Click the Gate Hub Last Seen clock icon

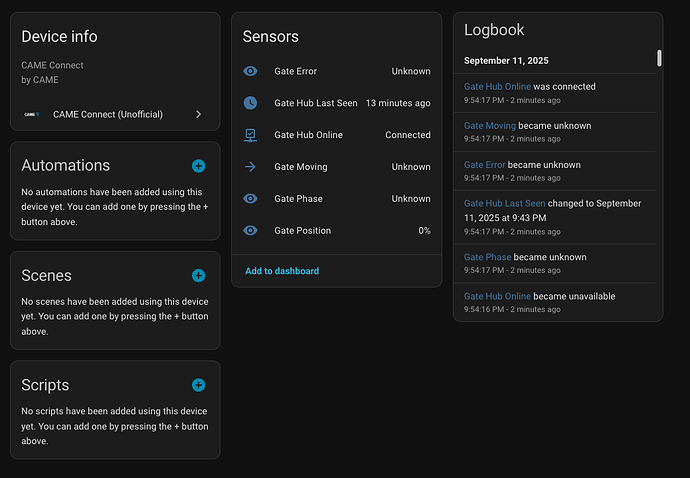click(x=251, y=103)
